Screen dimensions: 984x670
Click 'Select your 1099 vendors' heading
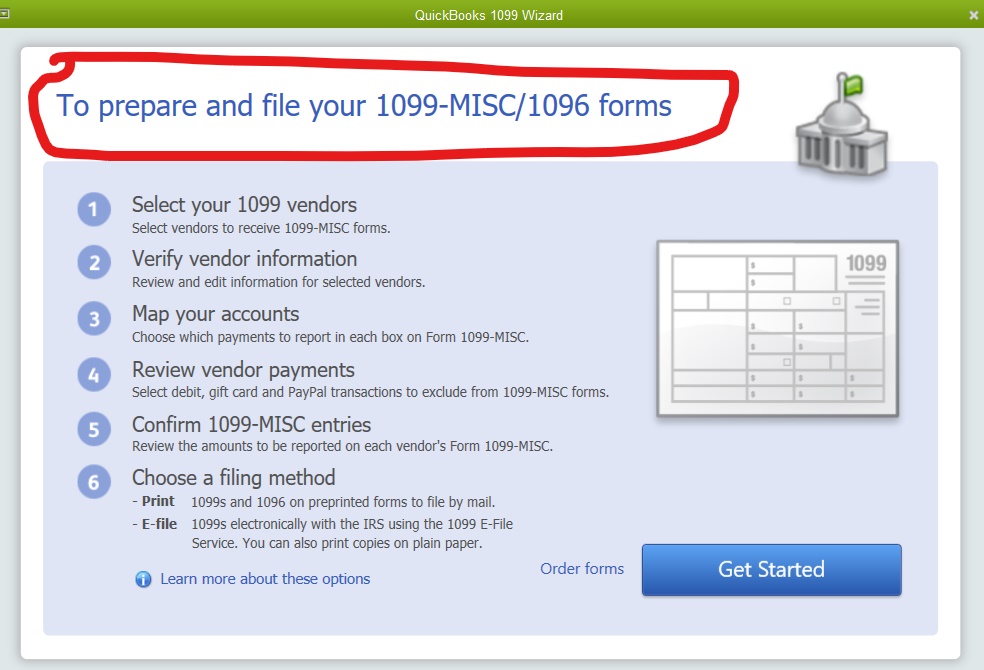[x=244, y=205]
